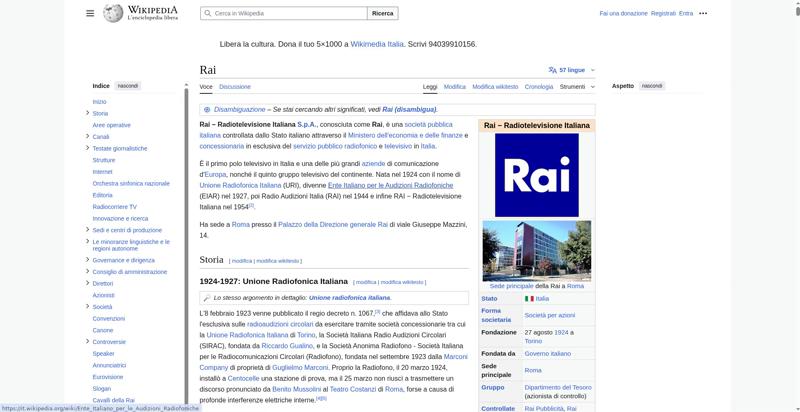Open the Wikimedia Italia banner link
Screen dimensions: 800x412
click(377, 44)
